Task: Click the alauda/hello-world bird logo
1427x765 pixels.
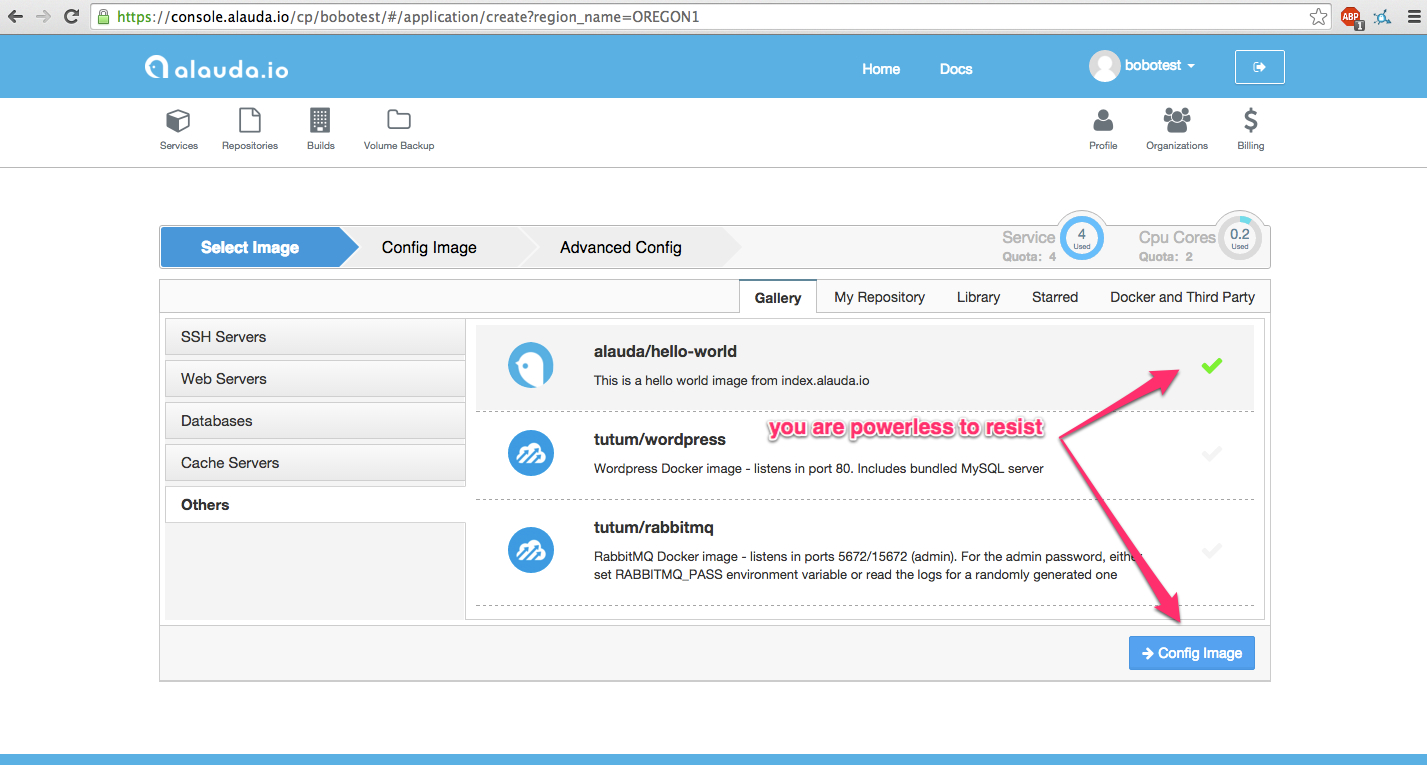Action: [531, 366]
